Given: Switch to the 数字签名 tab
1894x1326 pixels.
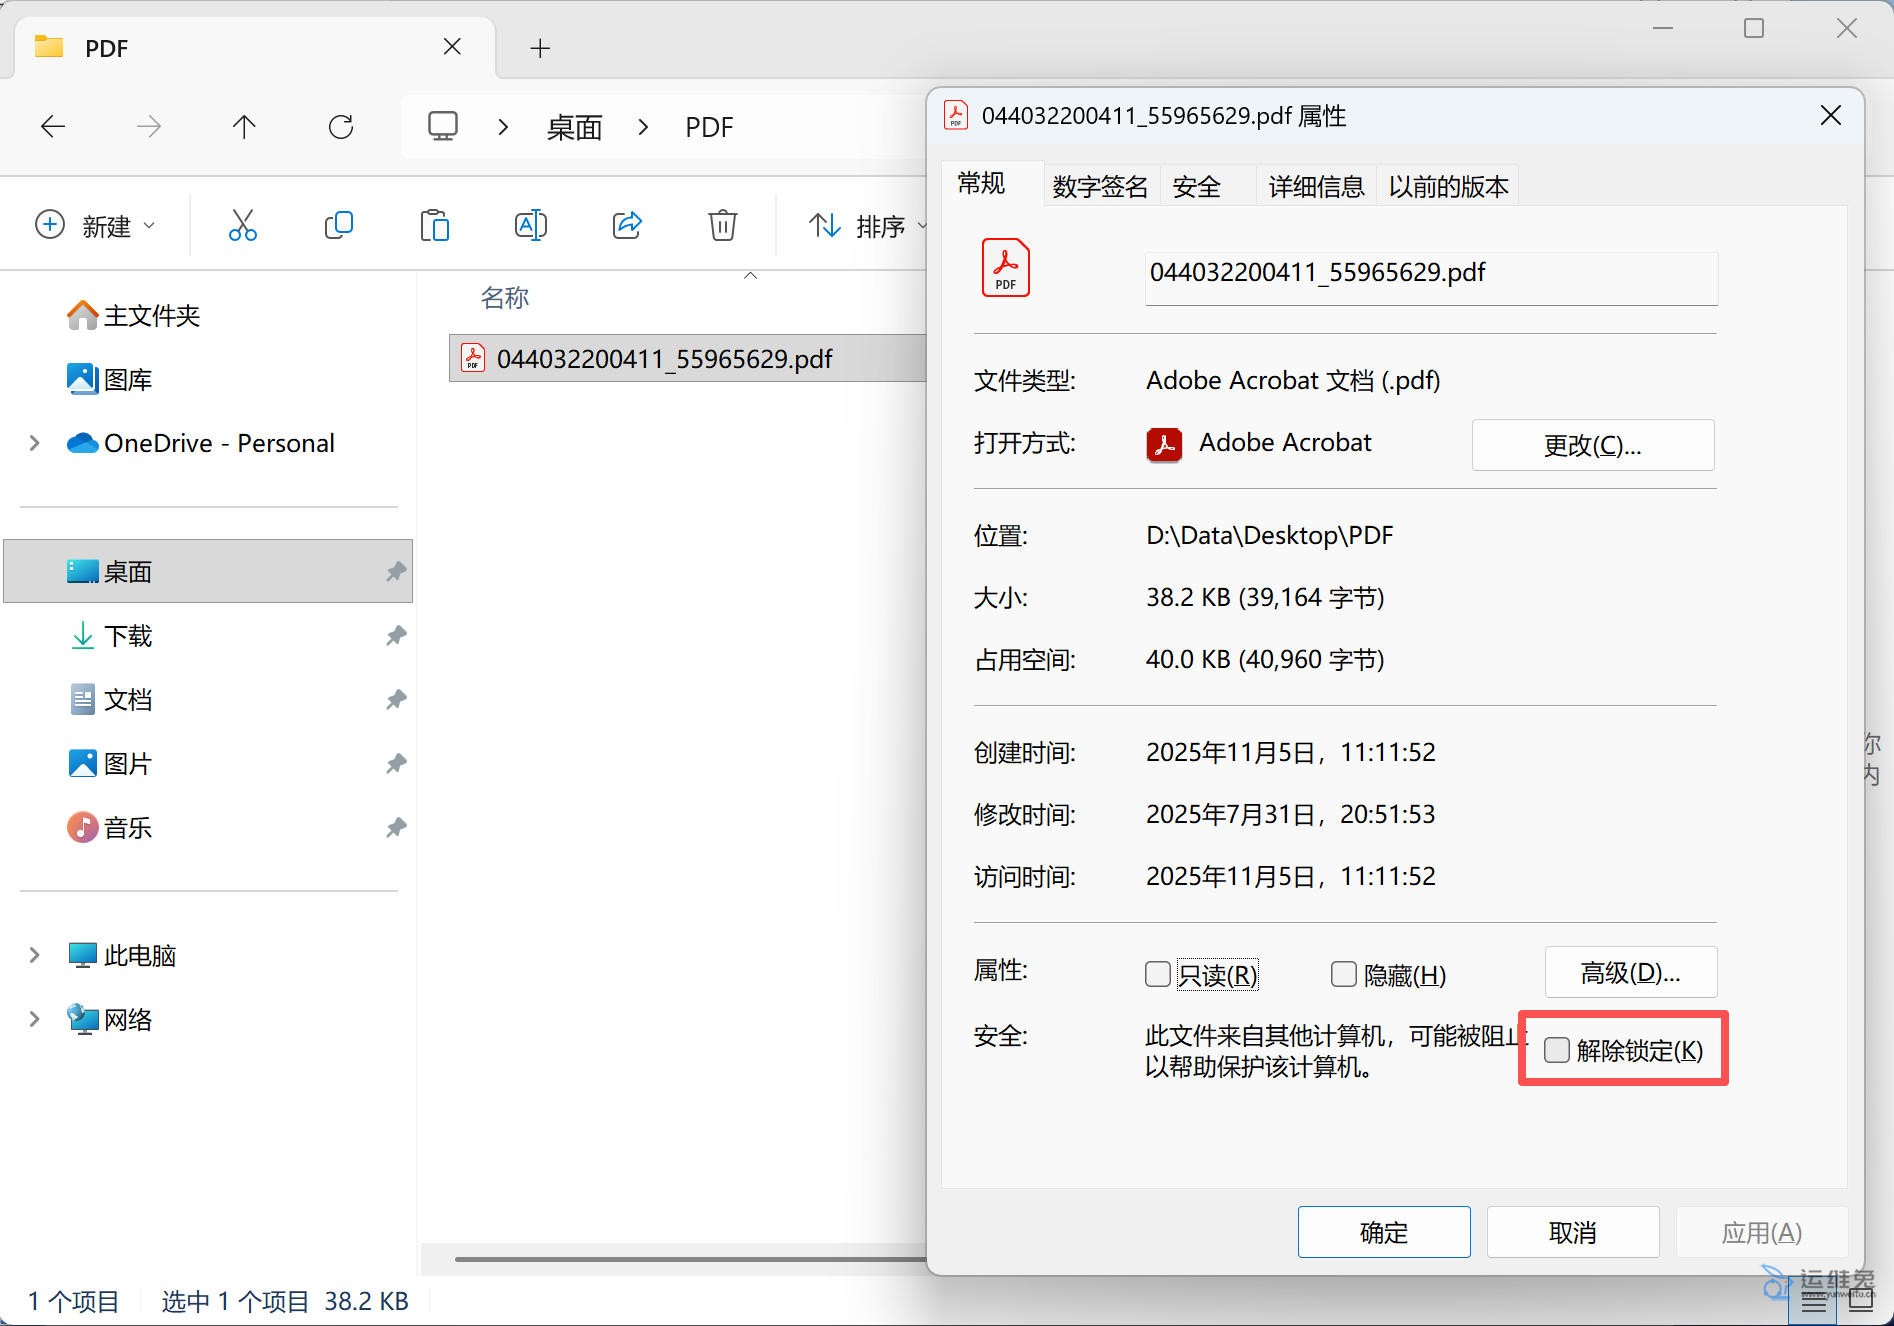Looking at the screenshot, I should pyautogui.click(x=1098, y=185).
